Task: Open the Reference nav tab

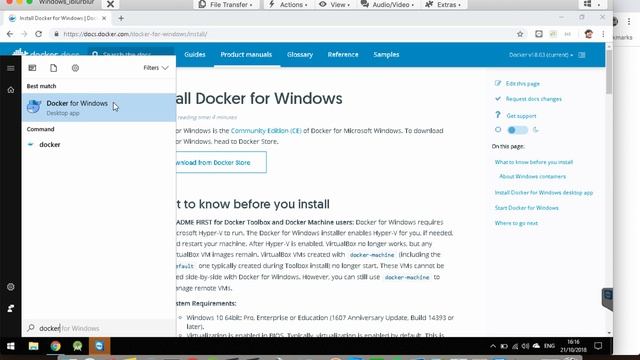Action: (343, 54)
